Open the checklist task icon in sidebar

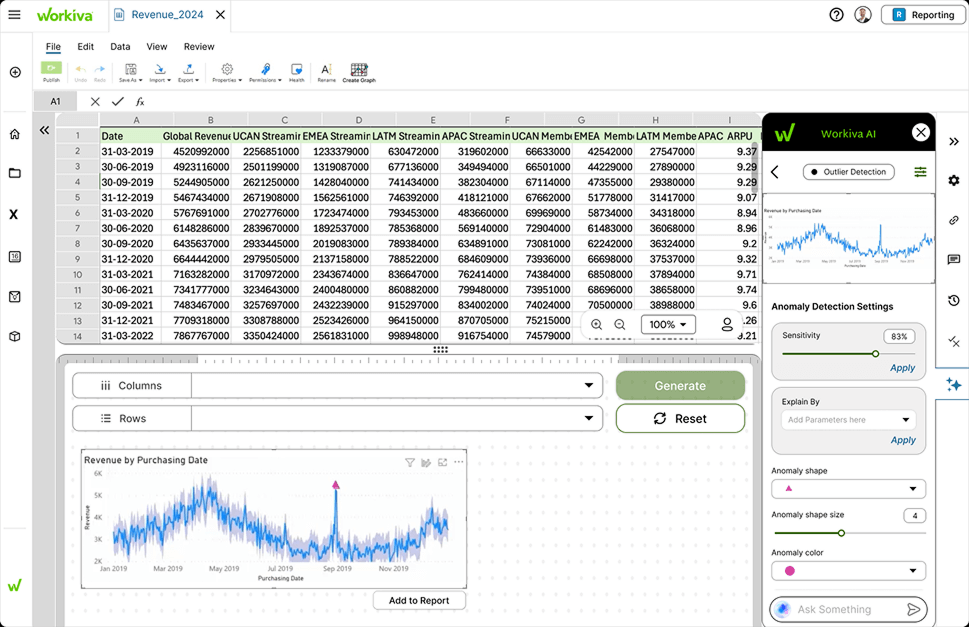click(15, 297)
